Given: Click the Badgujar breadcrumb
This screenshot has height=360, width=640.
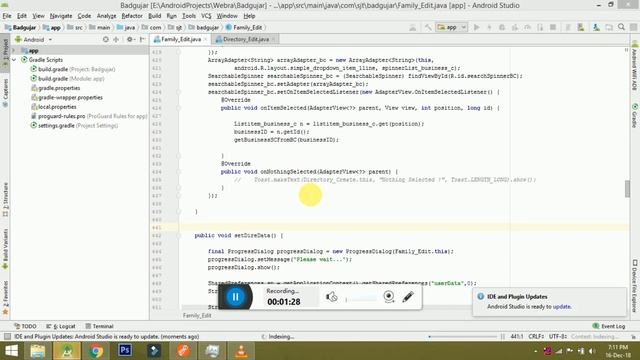Looking at the screenshot, I should point(20,27).
